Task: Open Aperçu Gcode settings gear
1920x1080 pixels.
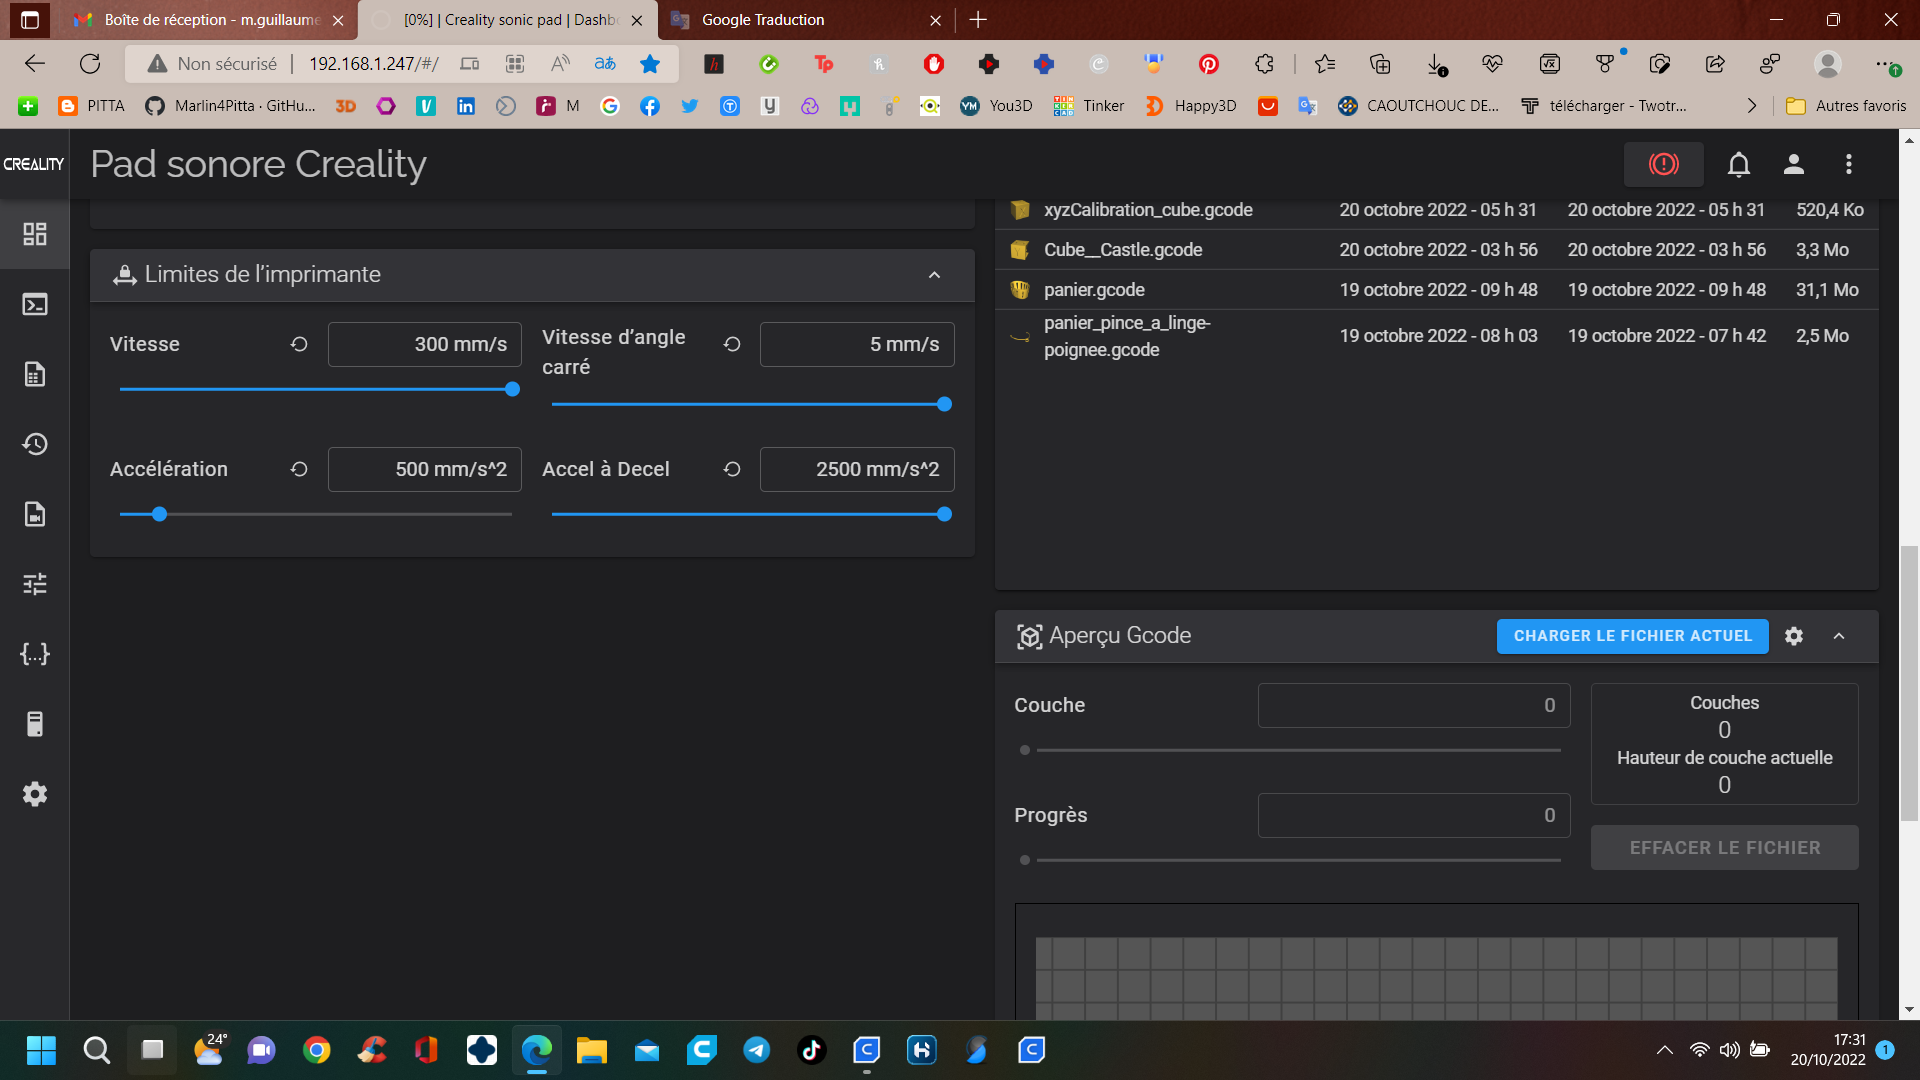Action: 1794,636
